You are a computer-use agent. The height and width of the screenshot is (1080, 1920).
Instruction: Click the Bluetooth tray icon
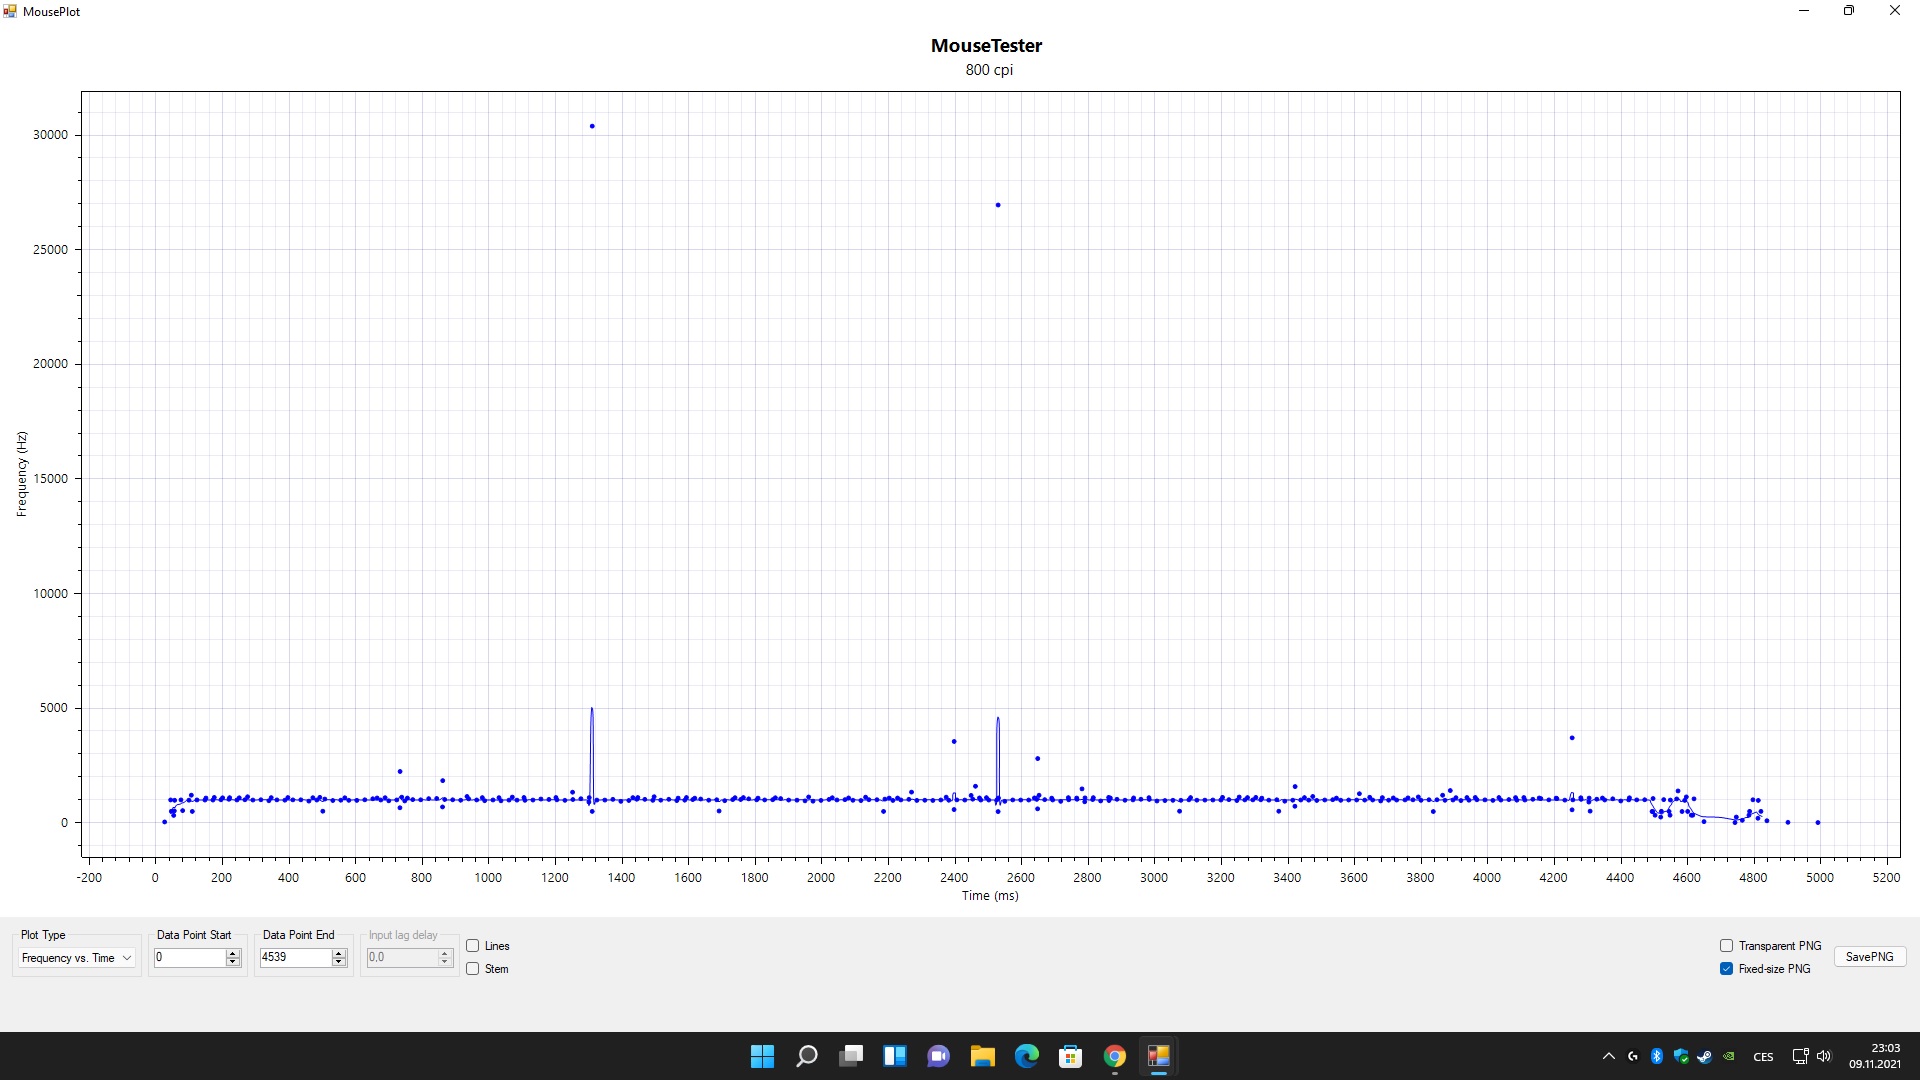[1657, 1056]
